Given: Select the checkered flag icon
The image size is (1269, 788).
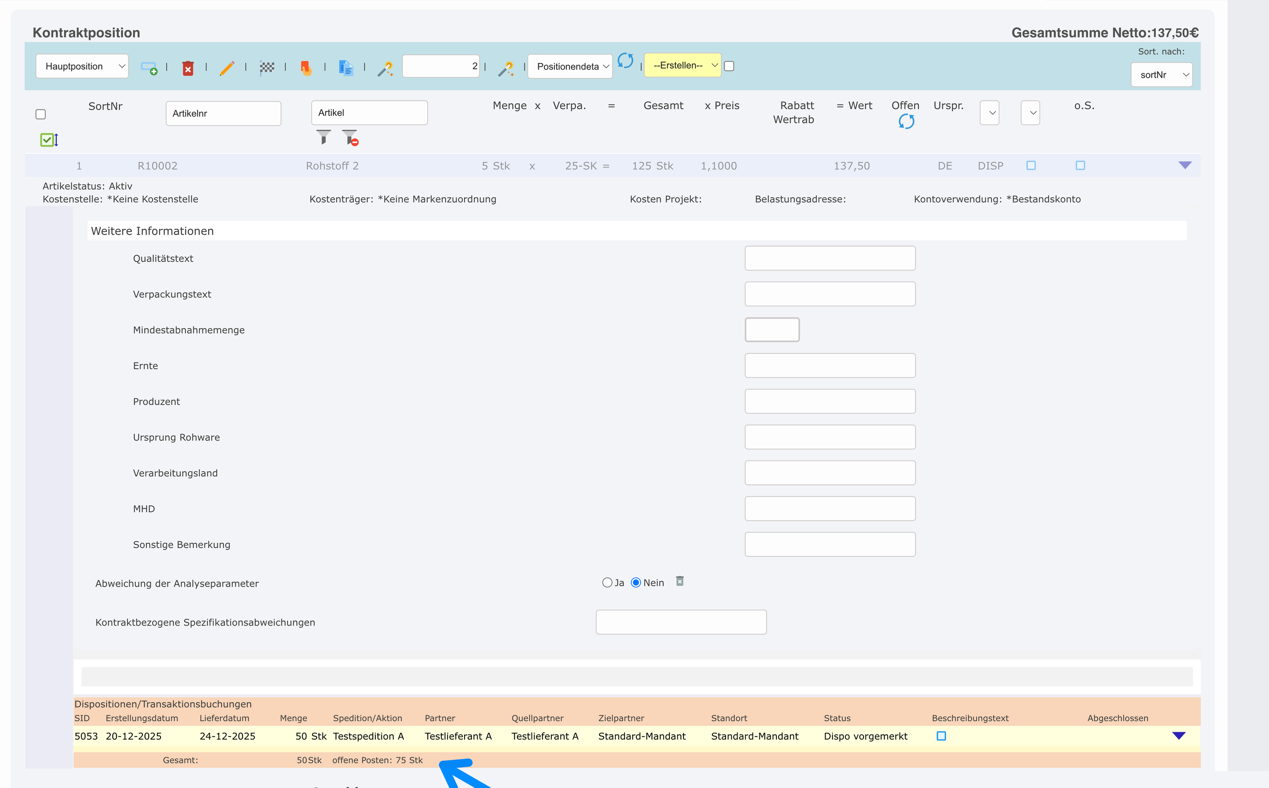Looking at the screenshot, I should coord(266,66).
